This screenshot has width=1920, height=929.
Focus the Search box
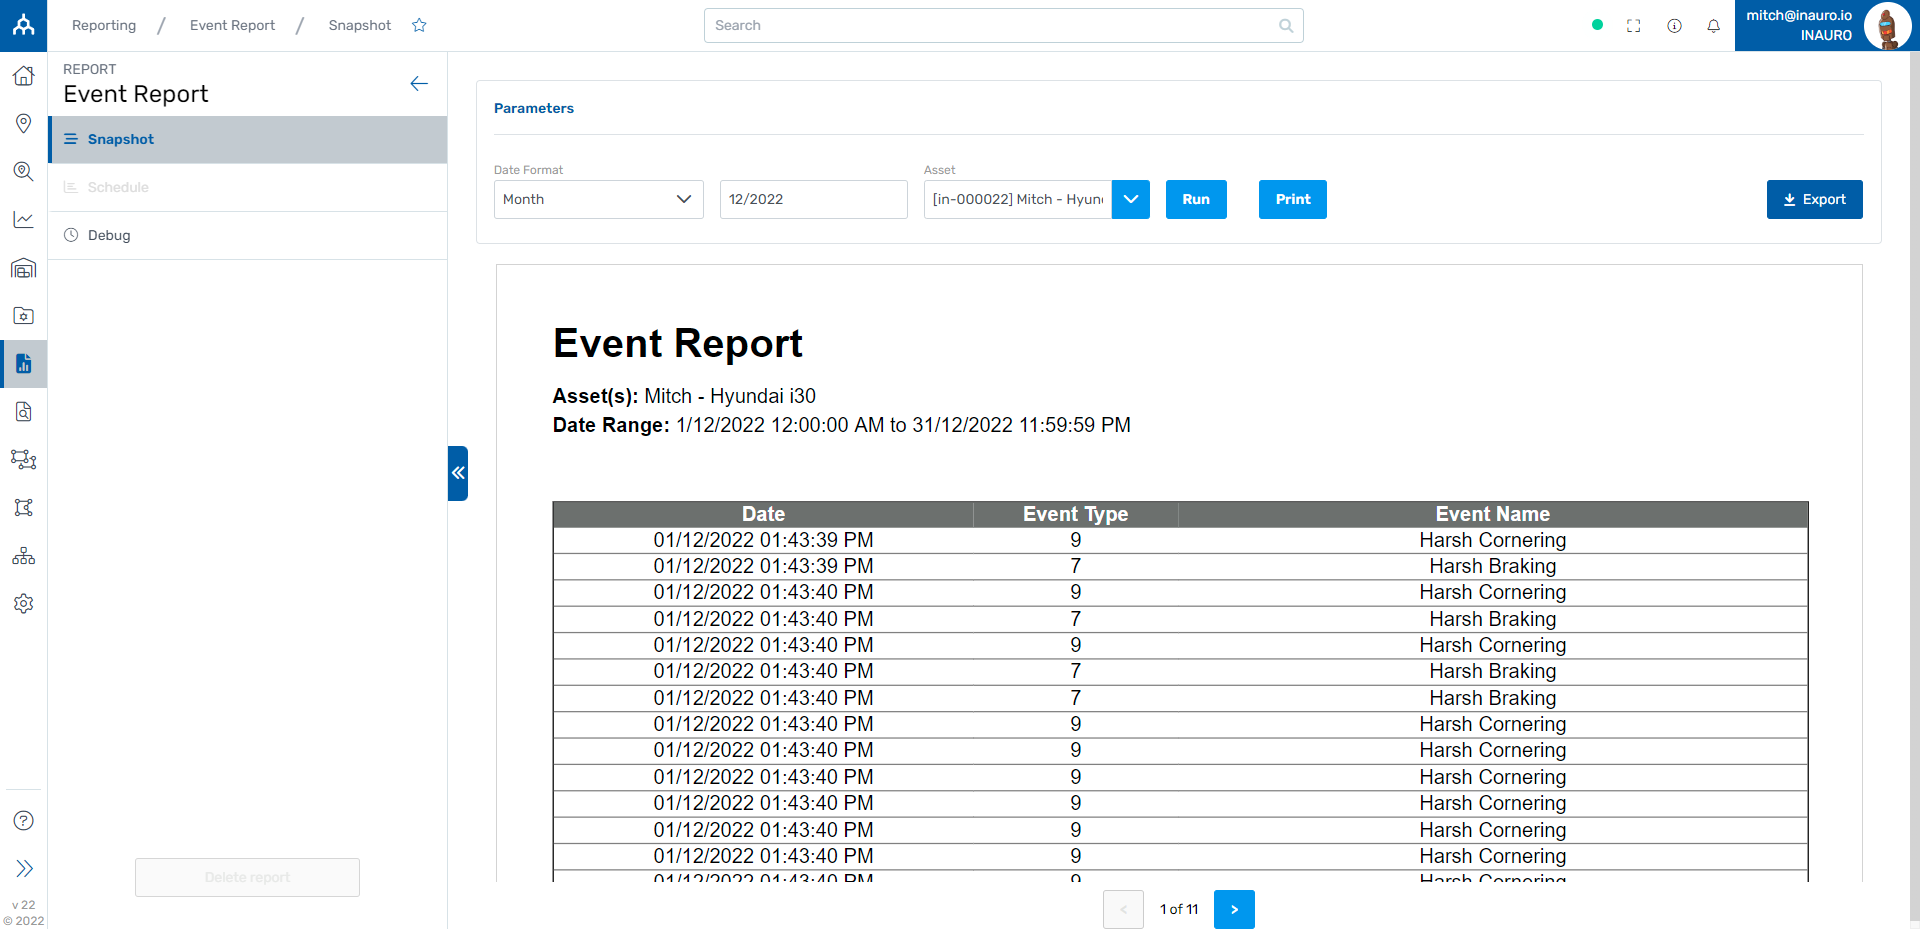tap(1003, 26)
